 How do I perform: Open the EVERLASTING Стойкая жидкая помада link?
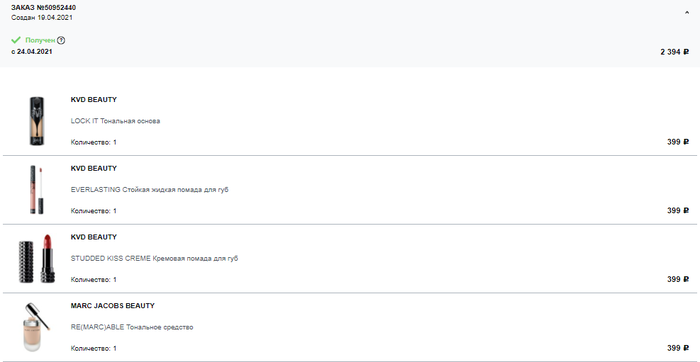click(x=150, y=190)
